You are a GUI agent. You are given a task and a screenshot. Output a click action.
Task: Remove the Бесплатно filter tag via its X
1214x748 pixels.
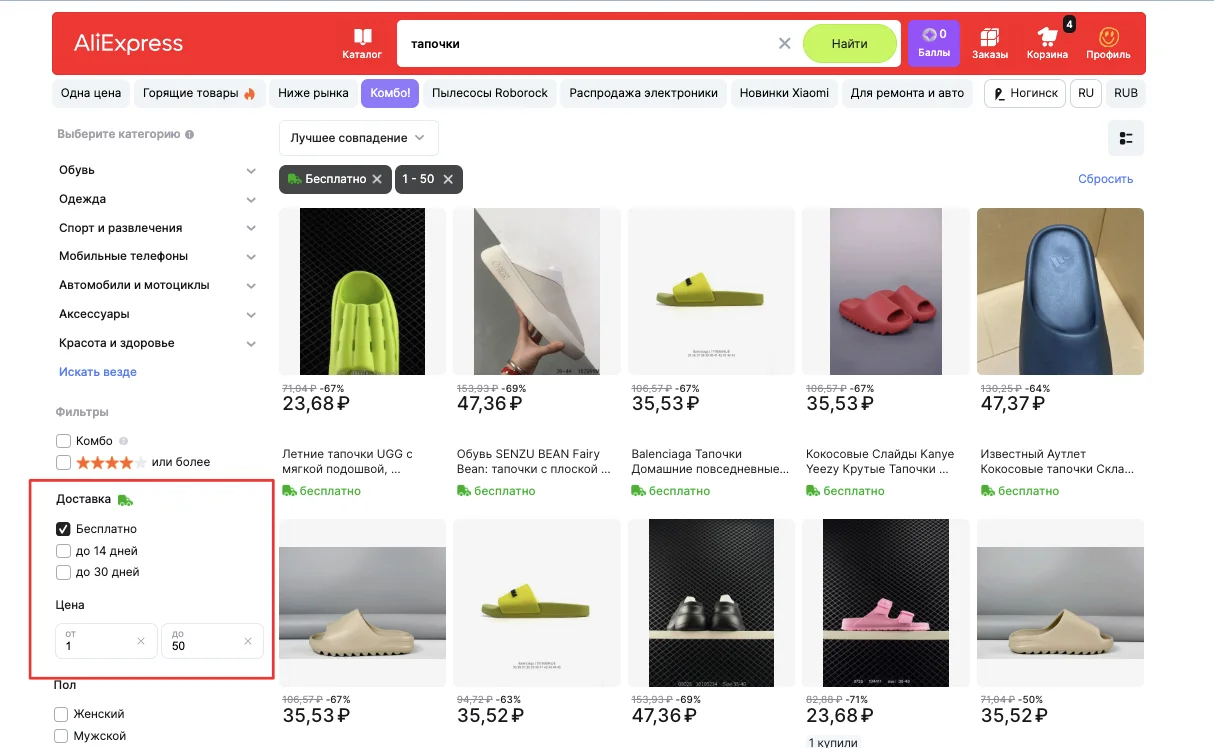(377, 179)
